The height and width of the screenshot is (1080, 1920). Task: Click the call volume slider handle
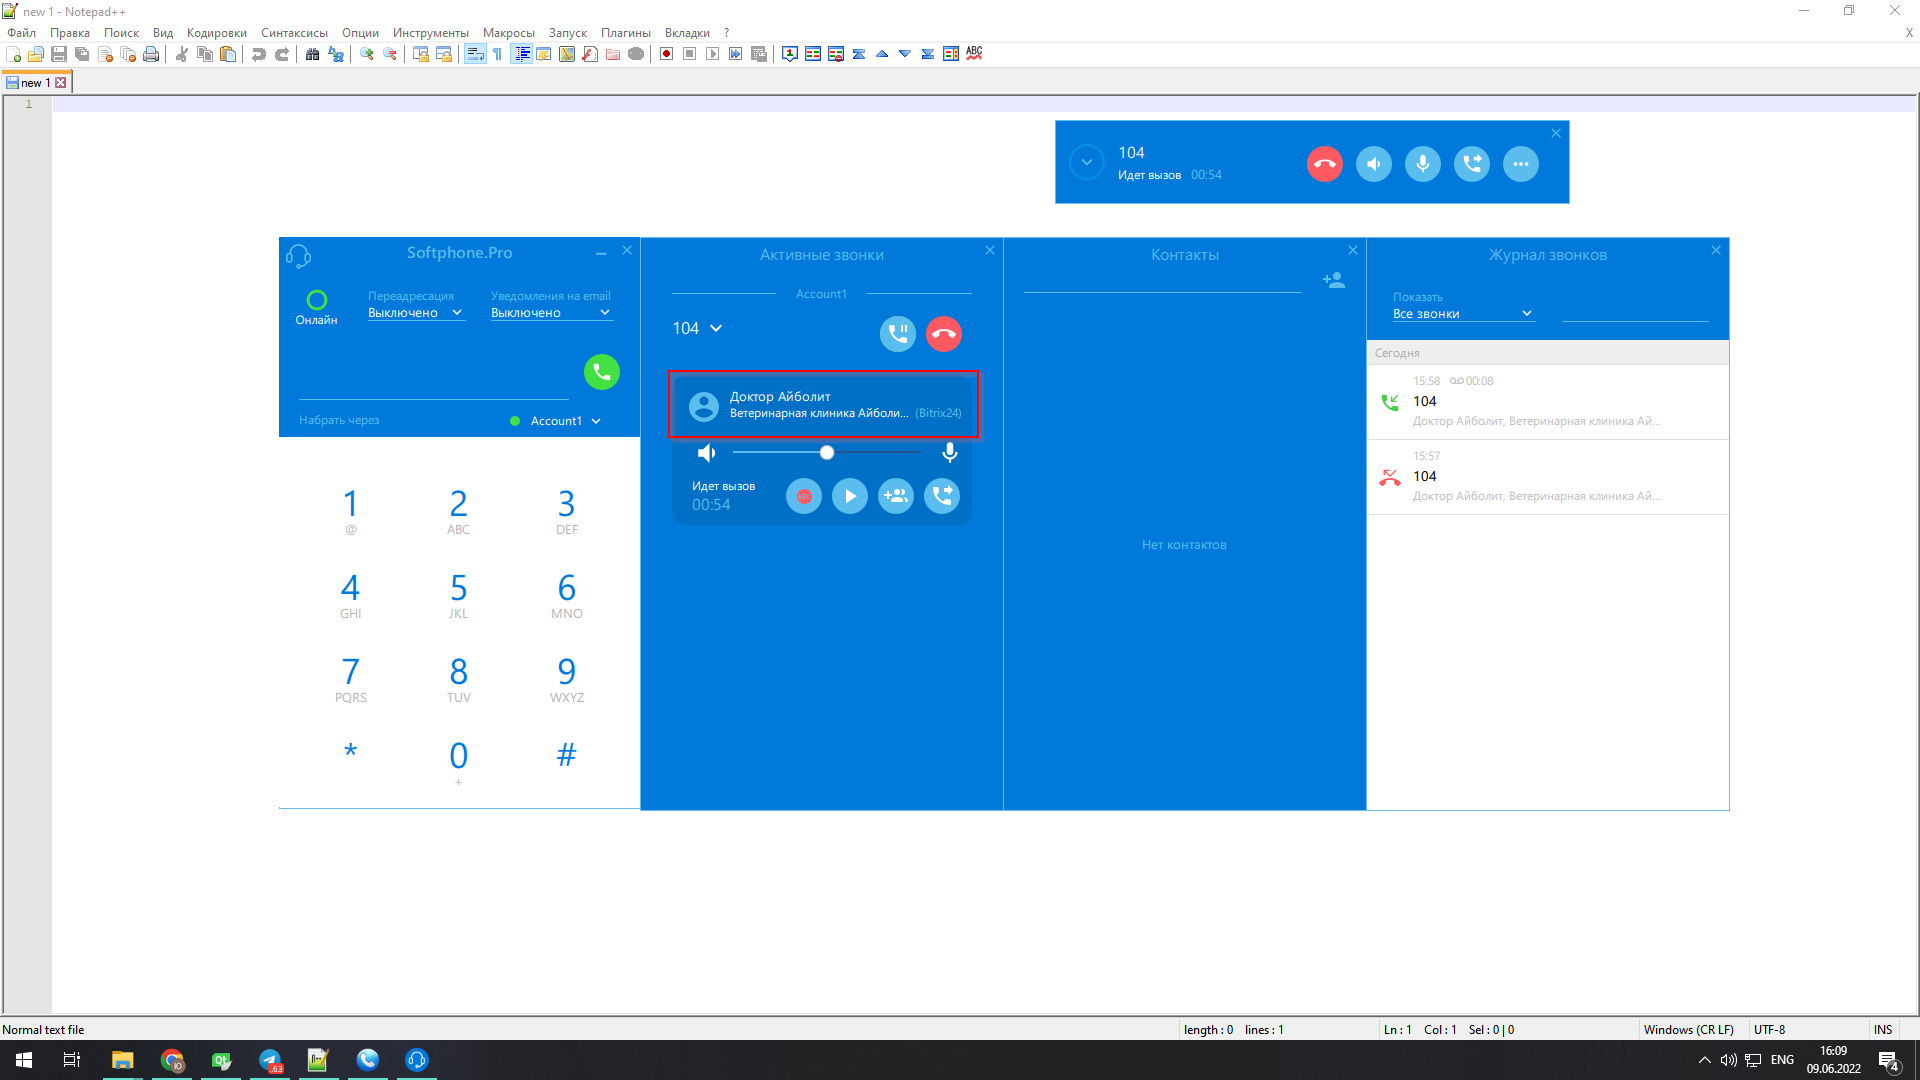pyautogui.click(x=827, y=453)
